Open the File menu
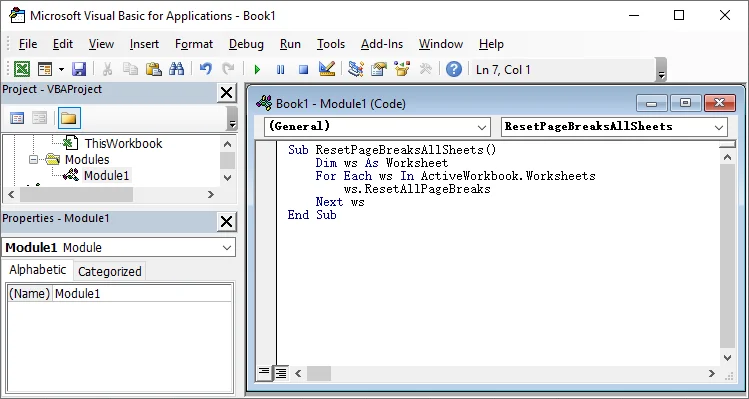Viewport: 749px width, 399px height. [28, 44]
